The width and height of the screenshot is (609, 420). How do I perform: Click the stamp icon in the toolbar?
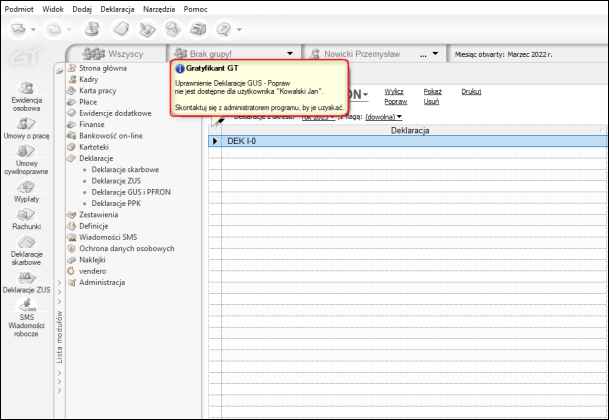[92, 29]
